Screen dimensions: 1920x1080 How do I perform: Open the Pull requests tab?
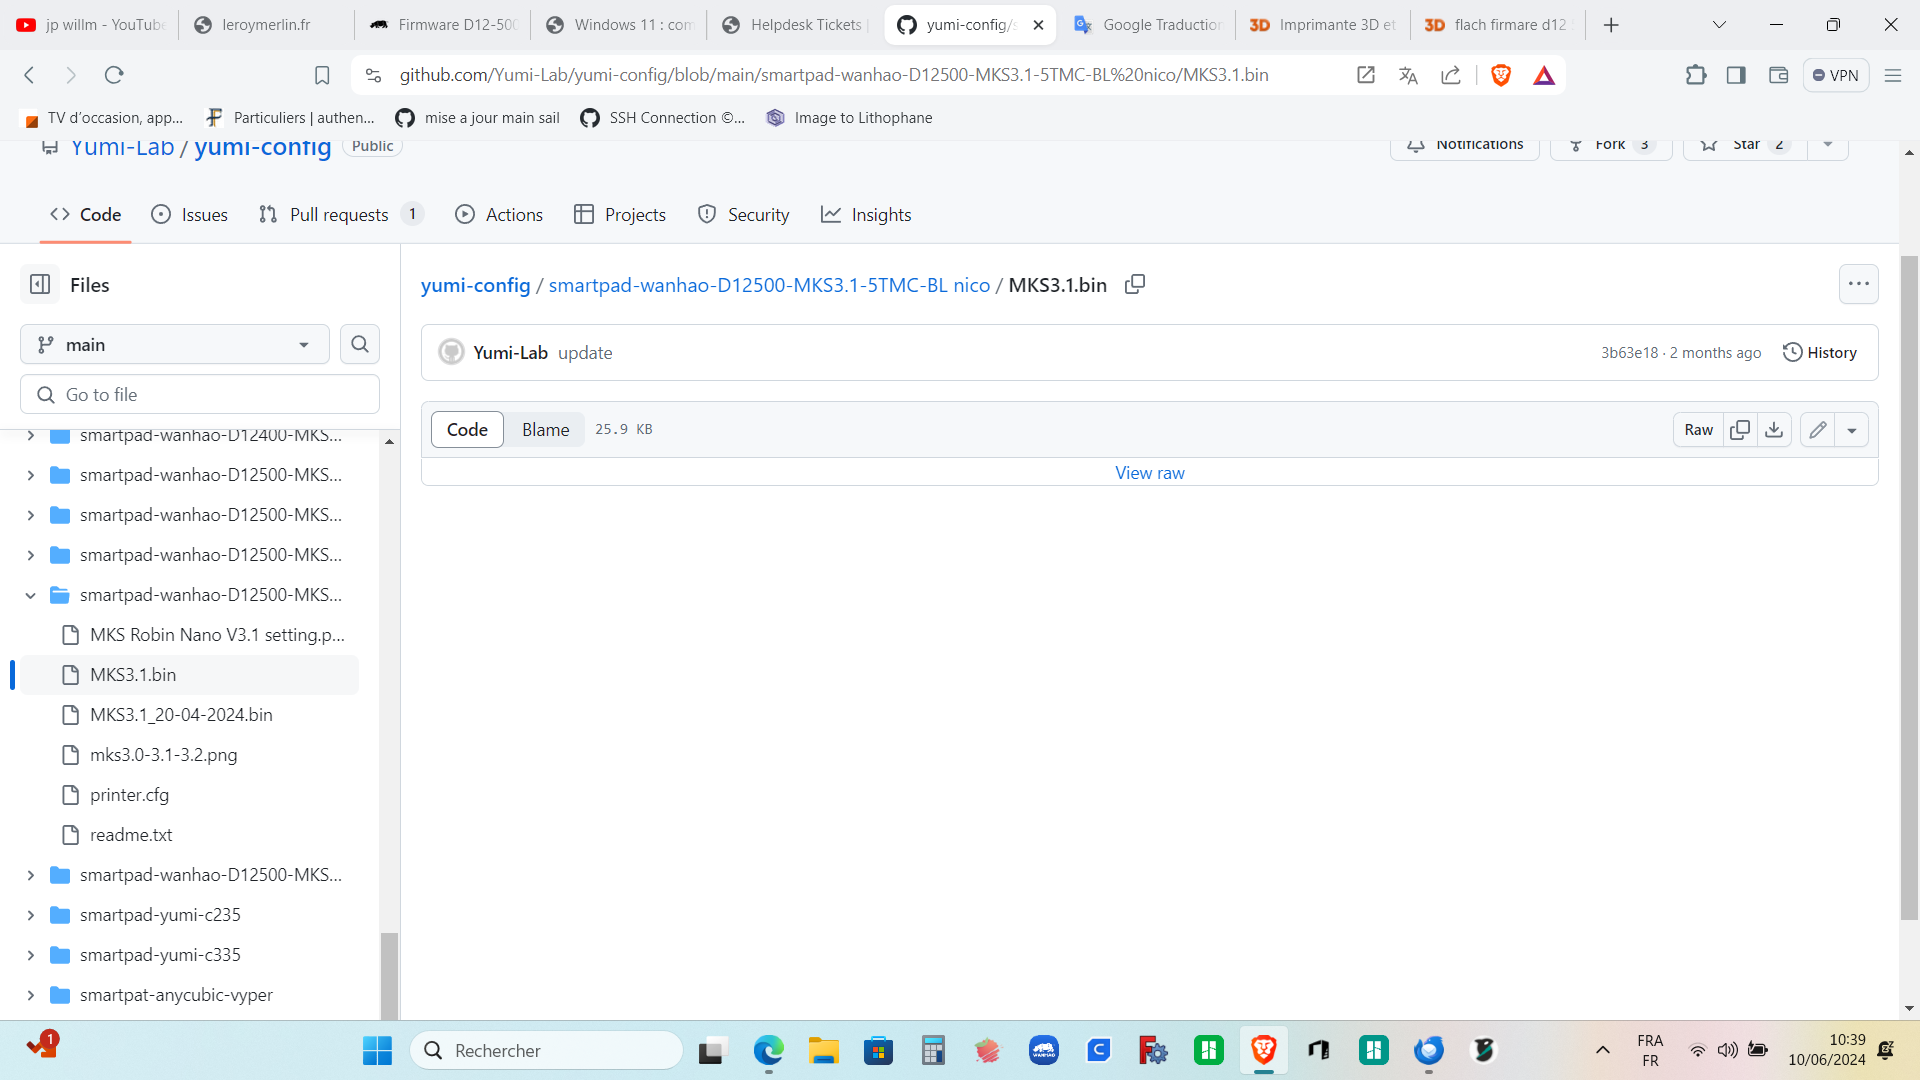(338, 215)
